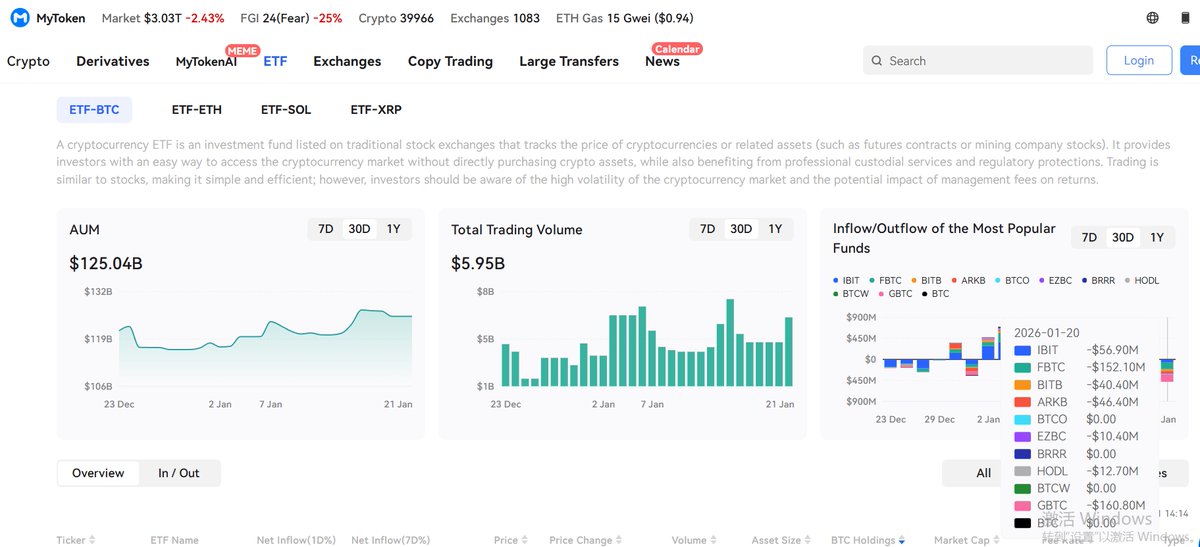Click the Crypto 39966 stat
The height and width of the screenshot is (547, 1200).
coord(396,18)
